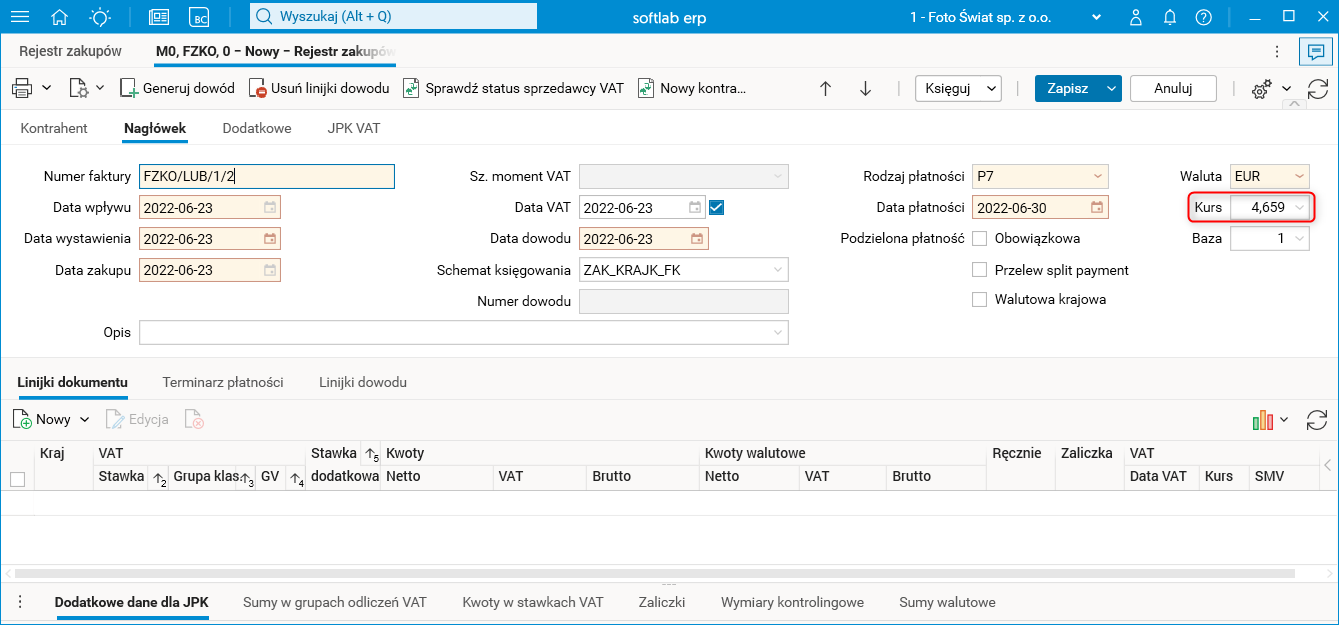Open the Schemat księgowania dropdown
This screenshot has height=625, width=1339.
click(777, 270)
